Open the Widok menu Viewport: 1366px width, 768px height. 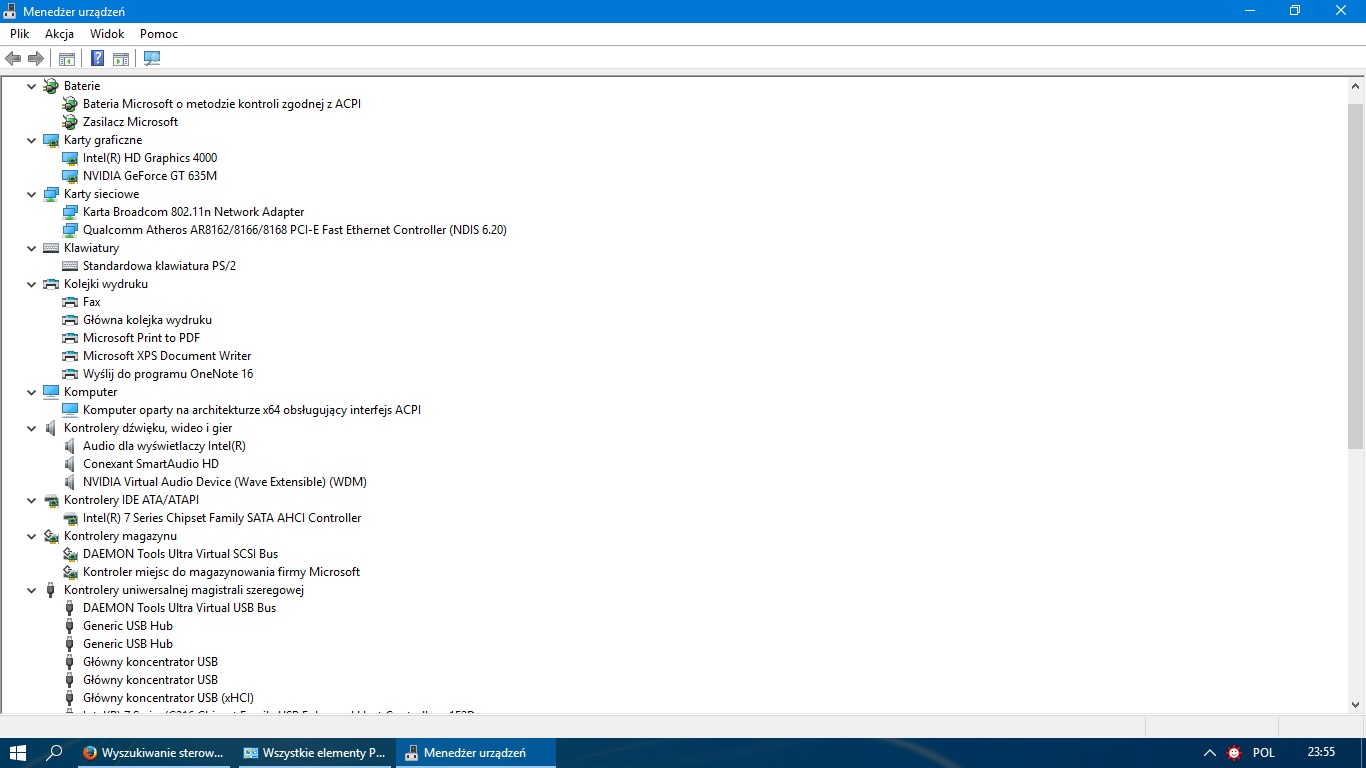106,33
